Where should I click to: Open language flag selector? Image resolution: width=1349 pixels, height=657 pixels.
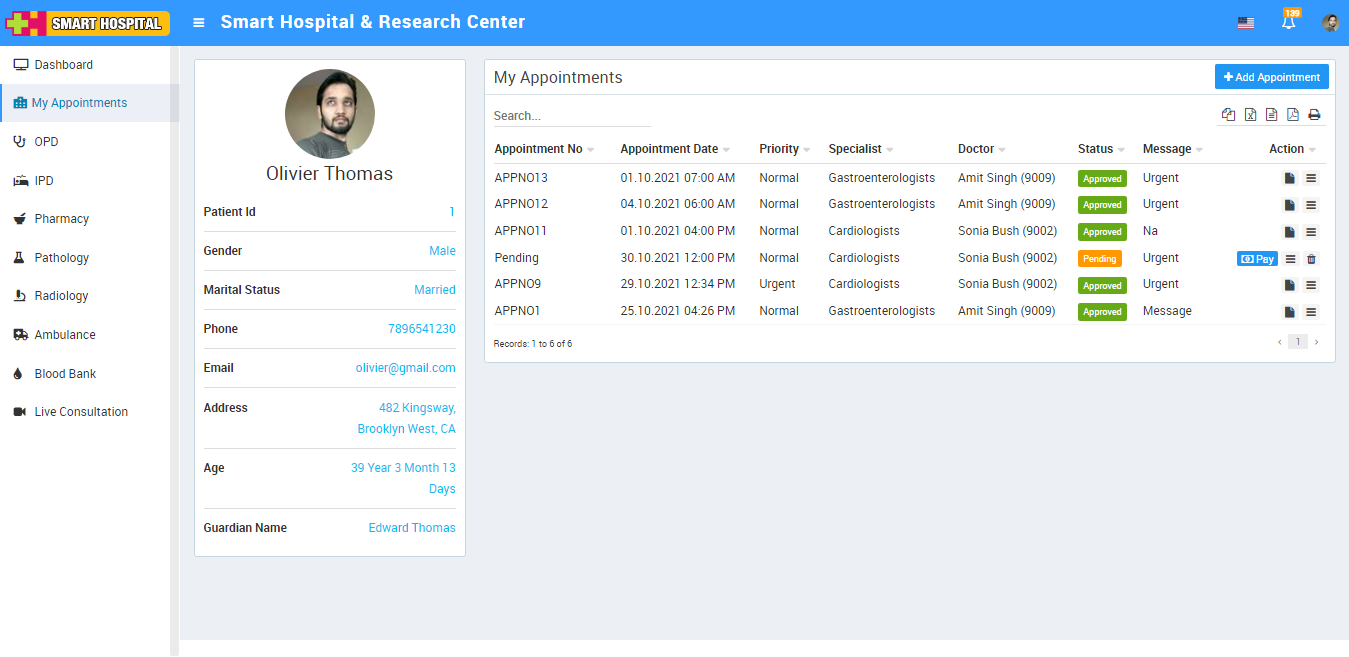click(1245, 23)
